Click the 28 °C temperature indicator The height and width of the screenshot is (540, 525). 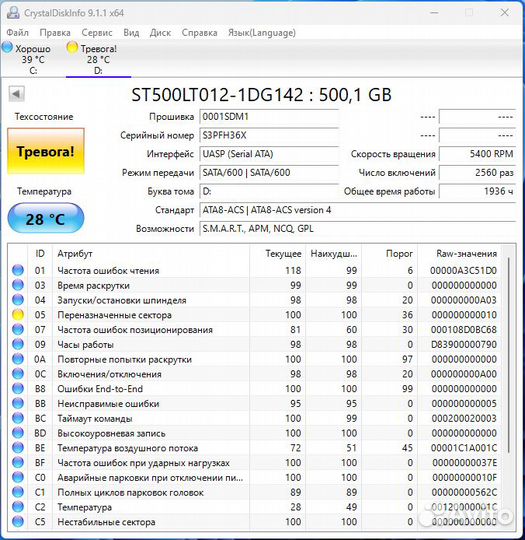coord(46,219)
